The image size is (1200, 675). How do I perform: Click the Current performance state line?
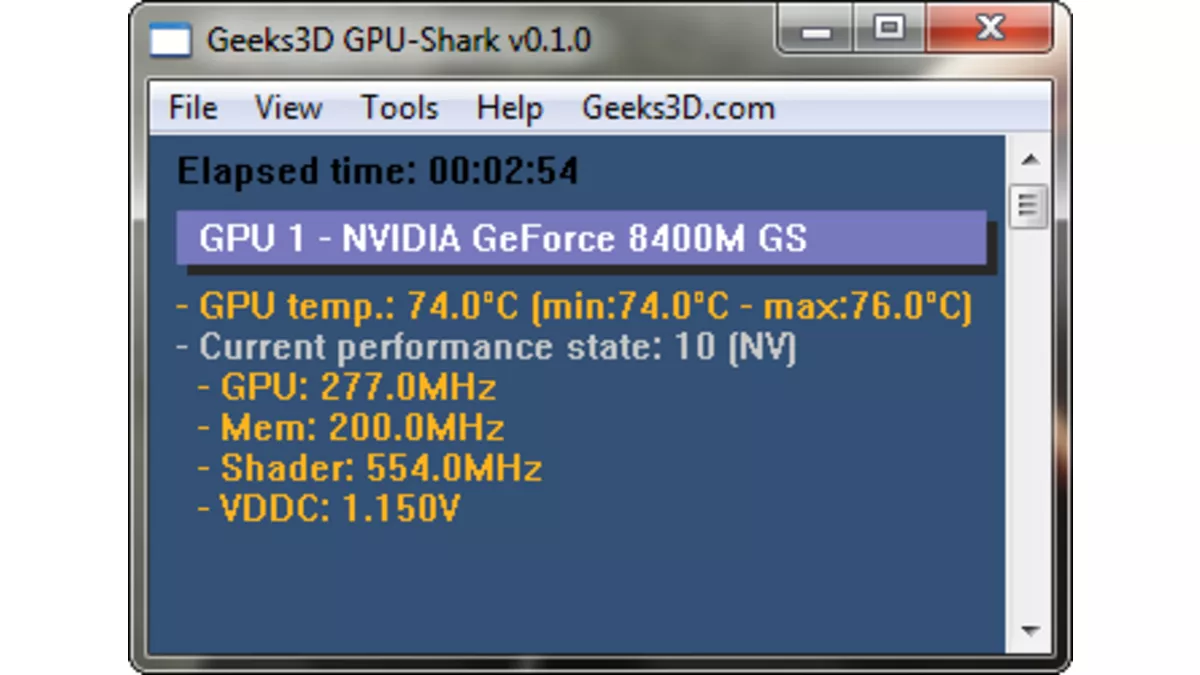(486, 347)
